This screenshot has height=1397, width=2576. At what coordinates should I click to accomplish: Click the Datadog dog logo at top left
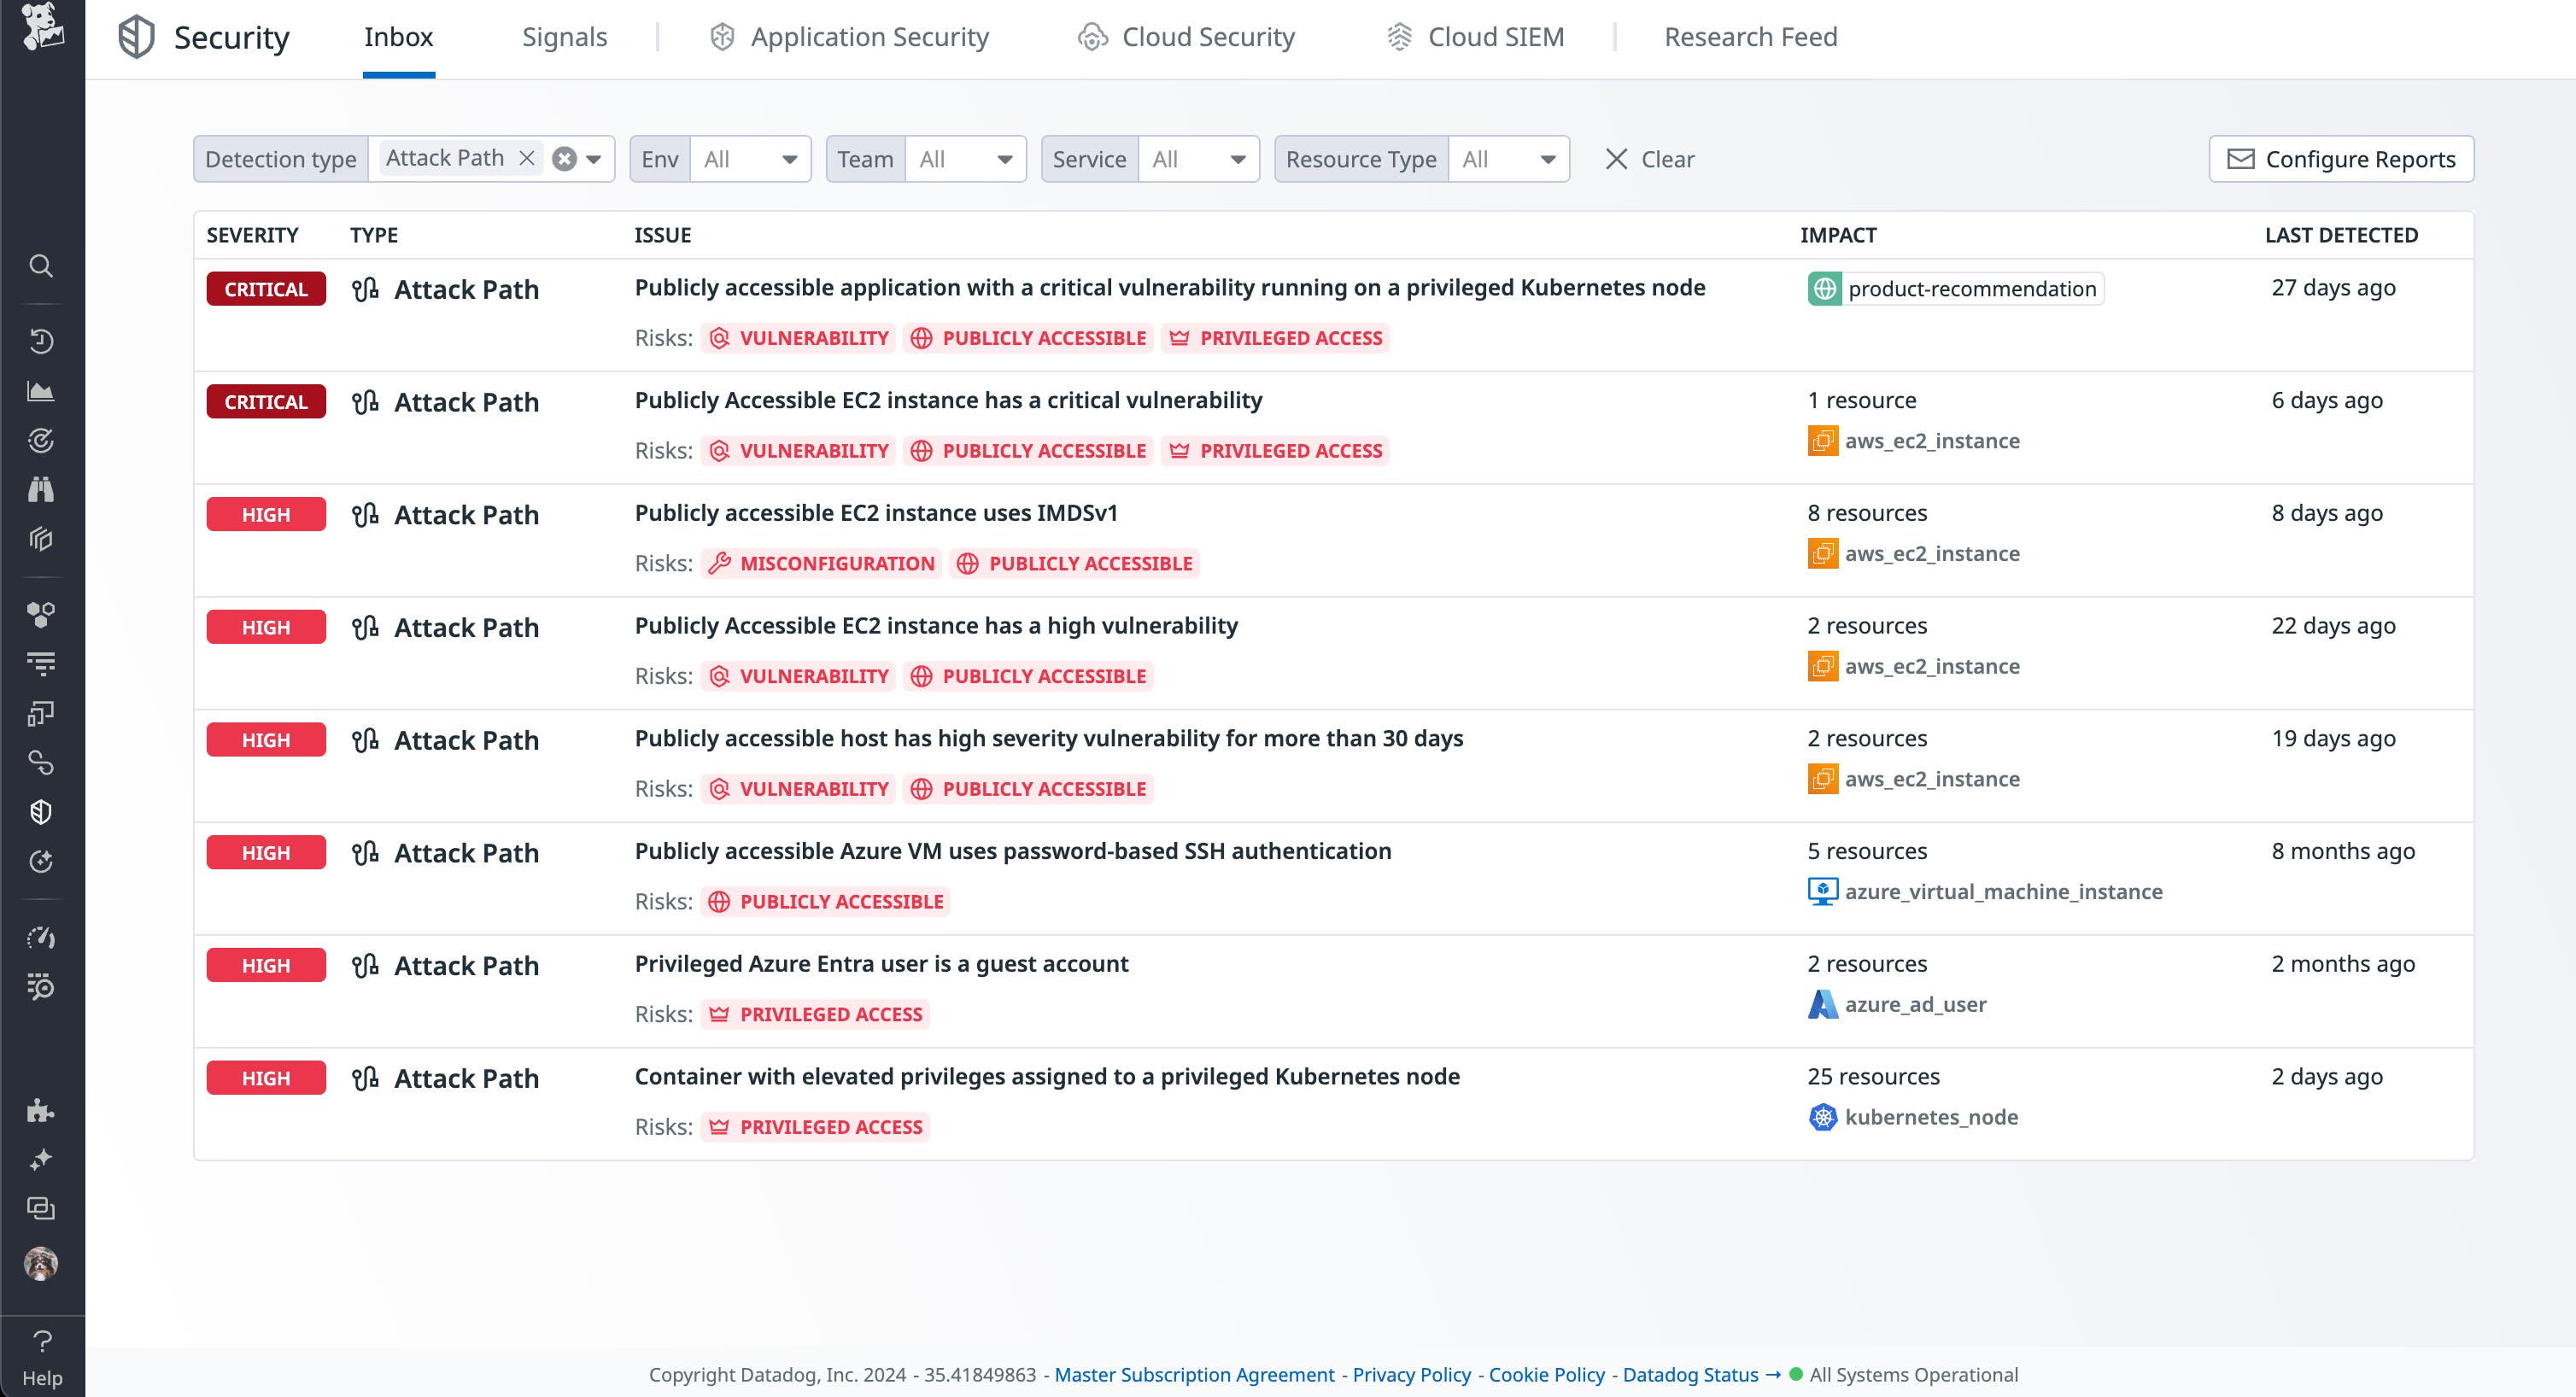pyautogui.click(x=40, y=30)
